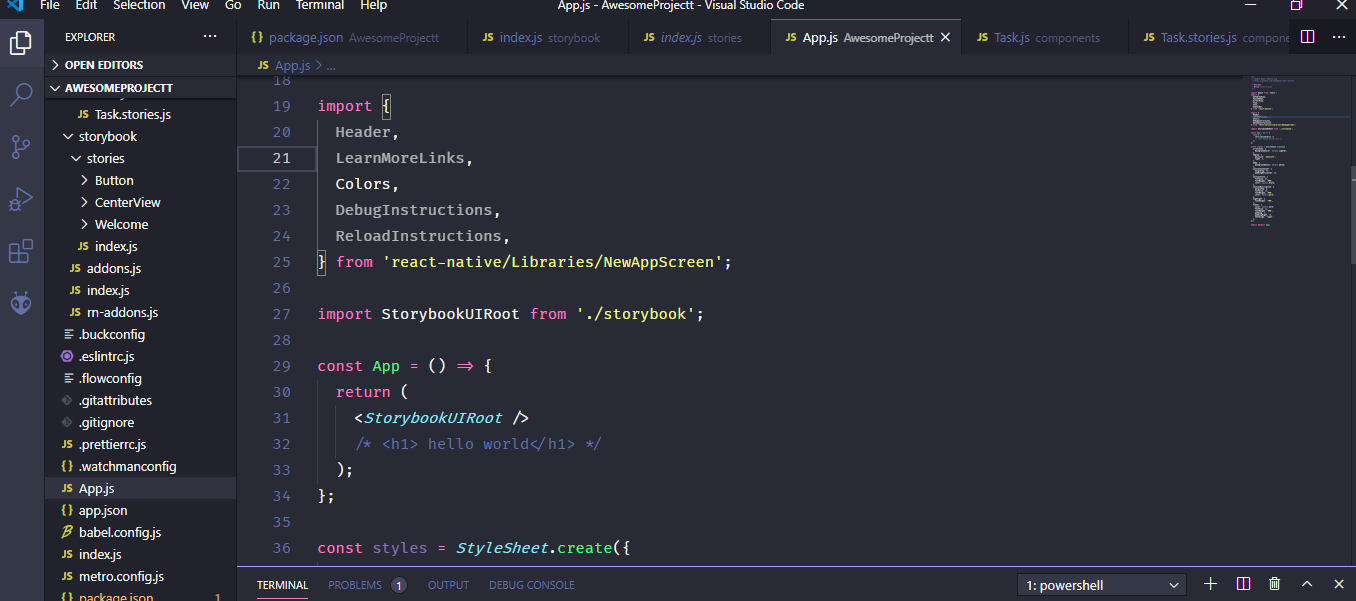Switch to Task.js components tab
Viewport: 1356px width, 601px height.
tap(1045, 37)
